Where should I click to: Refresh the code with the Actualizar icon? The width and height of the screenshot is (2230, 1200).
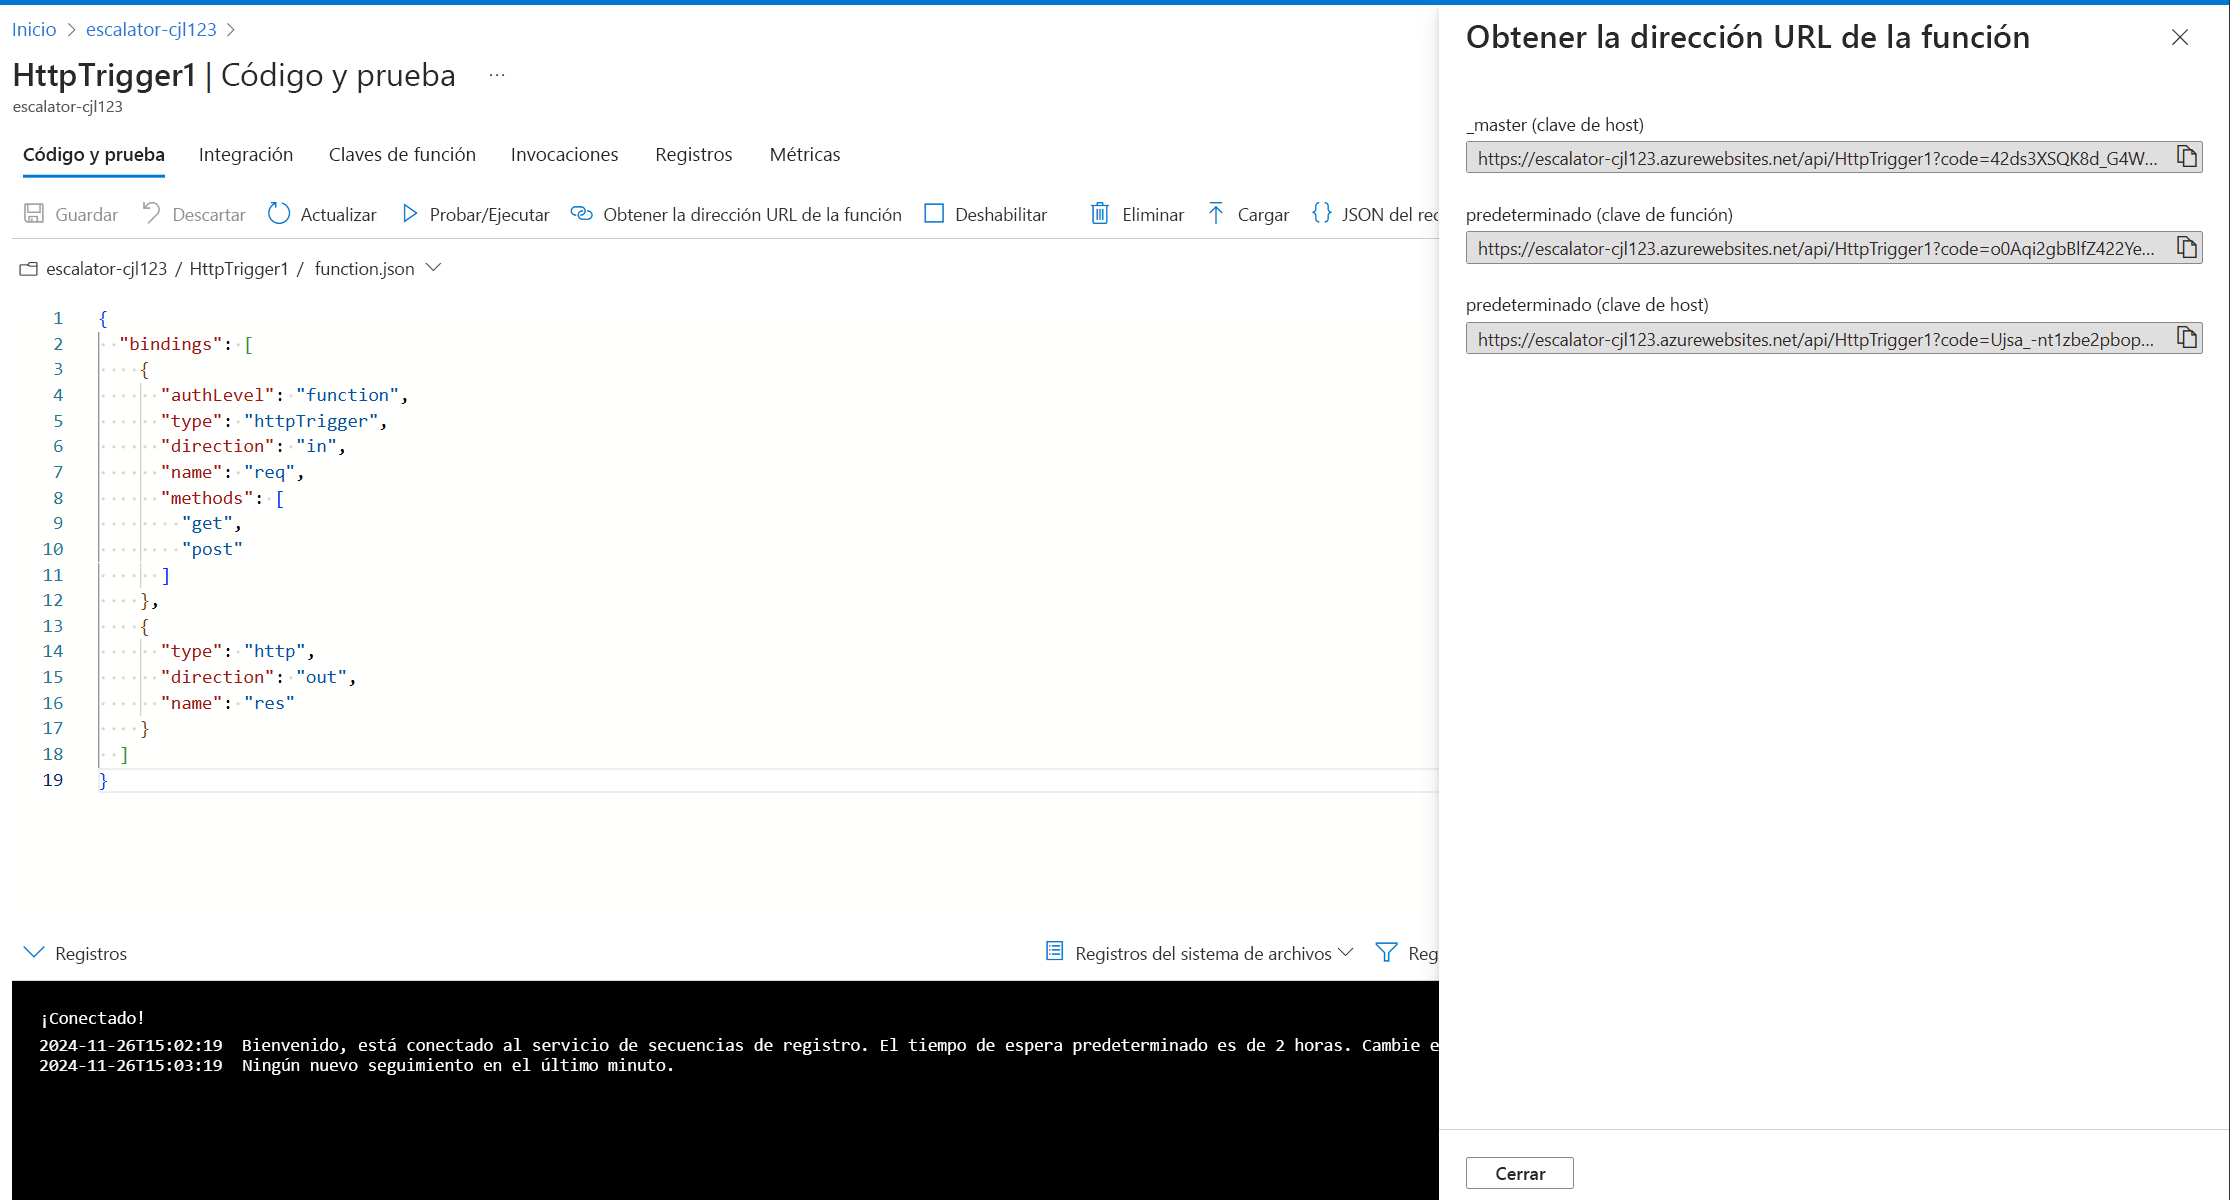[279, 213]
